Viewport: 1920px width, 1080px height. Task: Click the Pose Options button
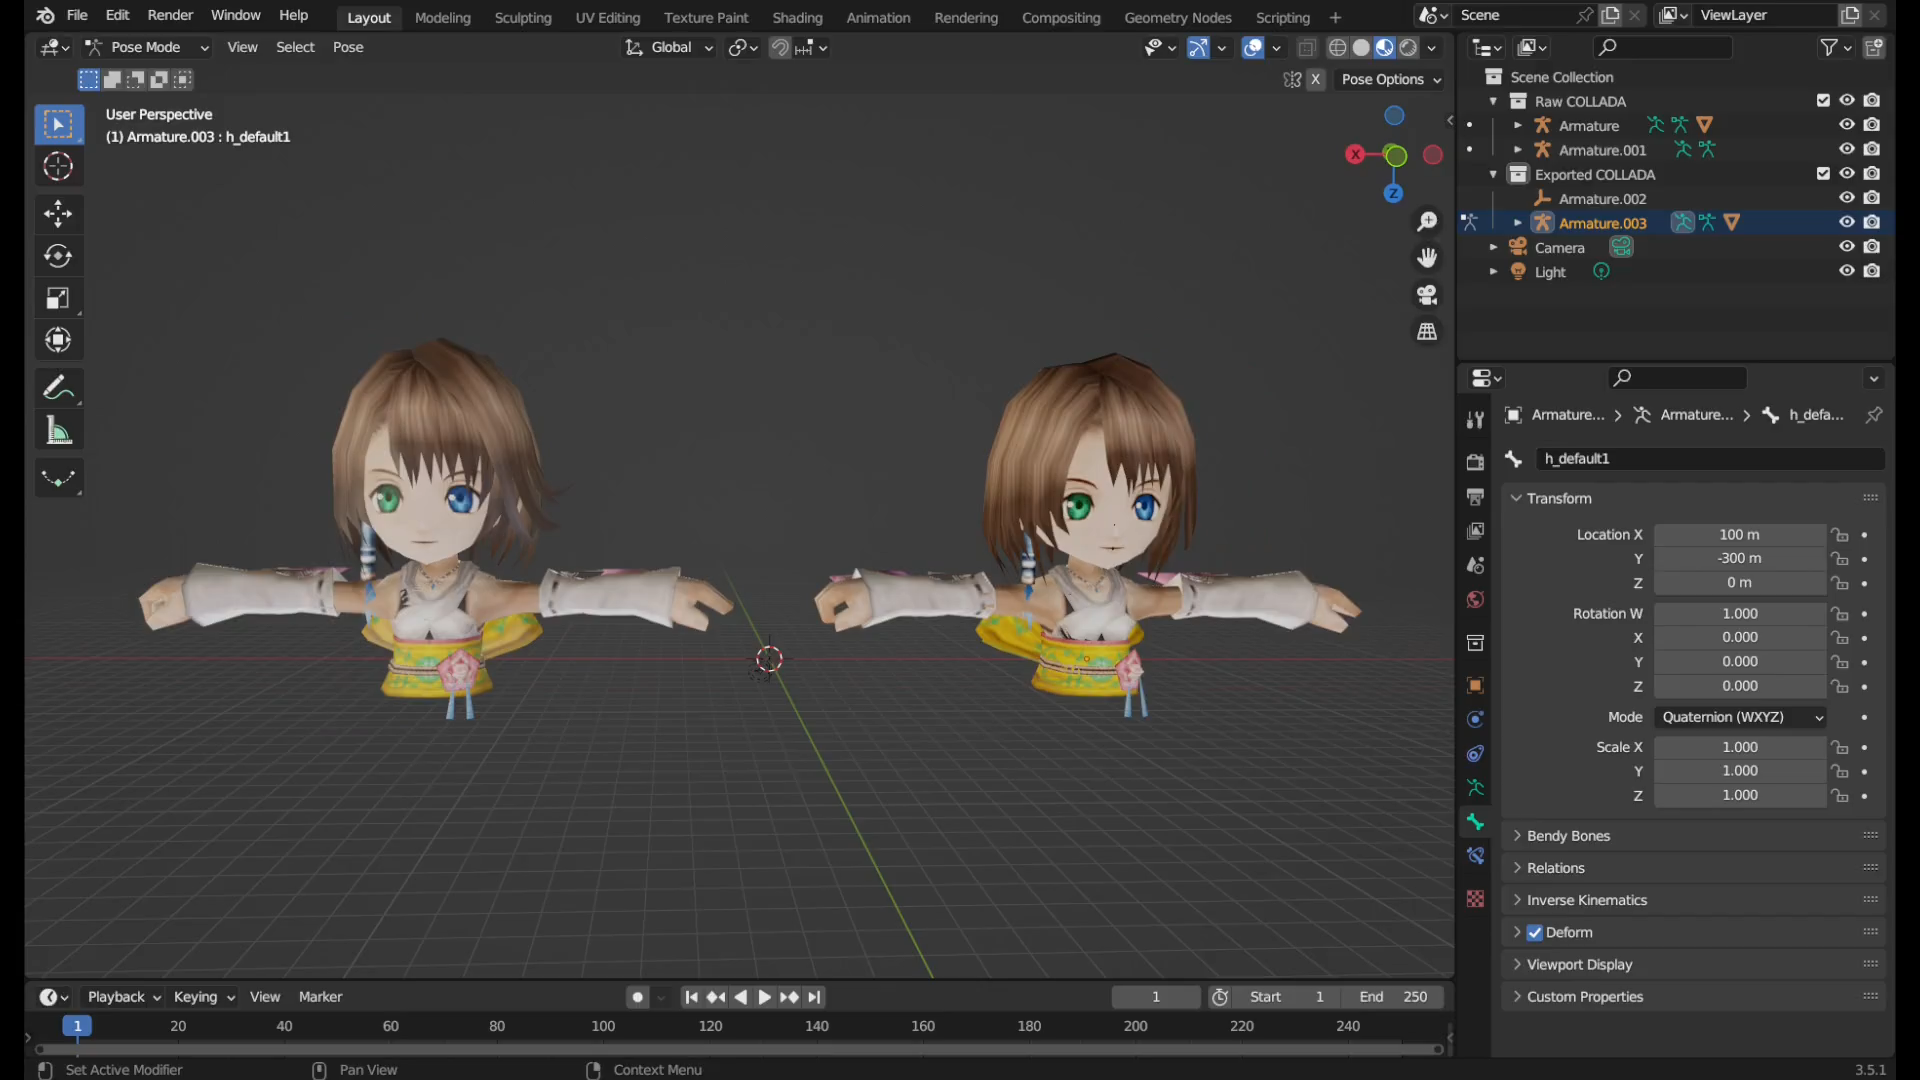click(1390, 79)
